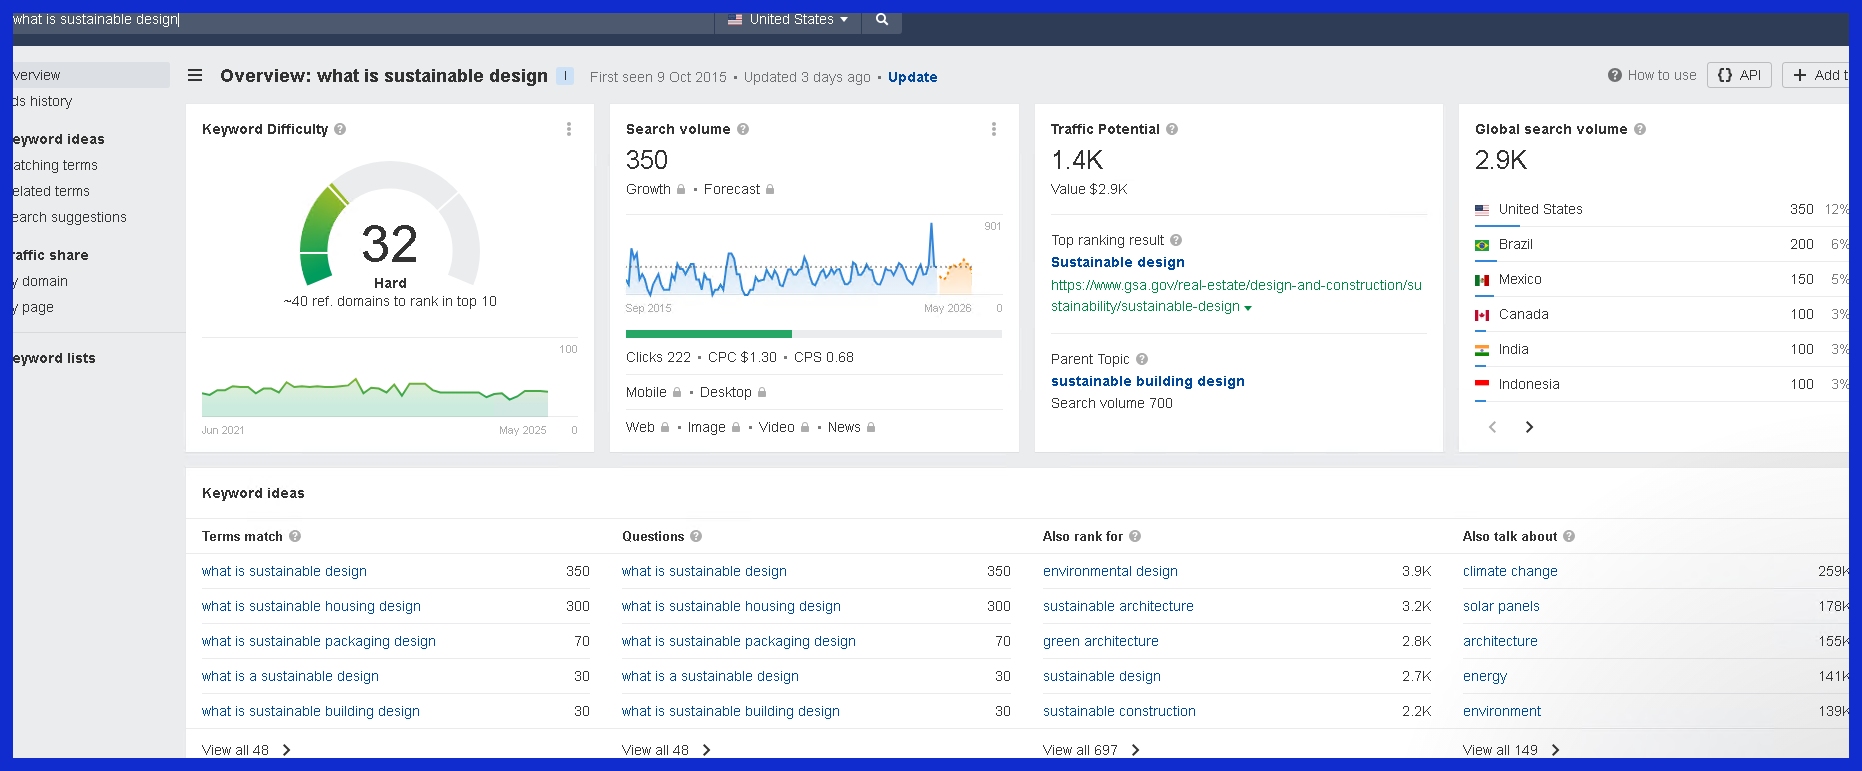
Task: Go to previous page of countries list
Action: click(1493, 427)
